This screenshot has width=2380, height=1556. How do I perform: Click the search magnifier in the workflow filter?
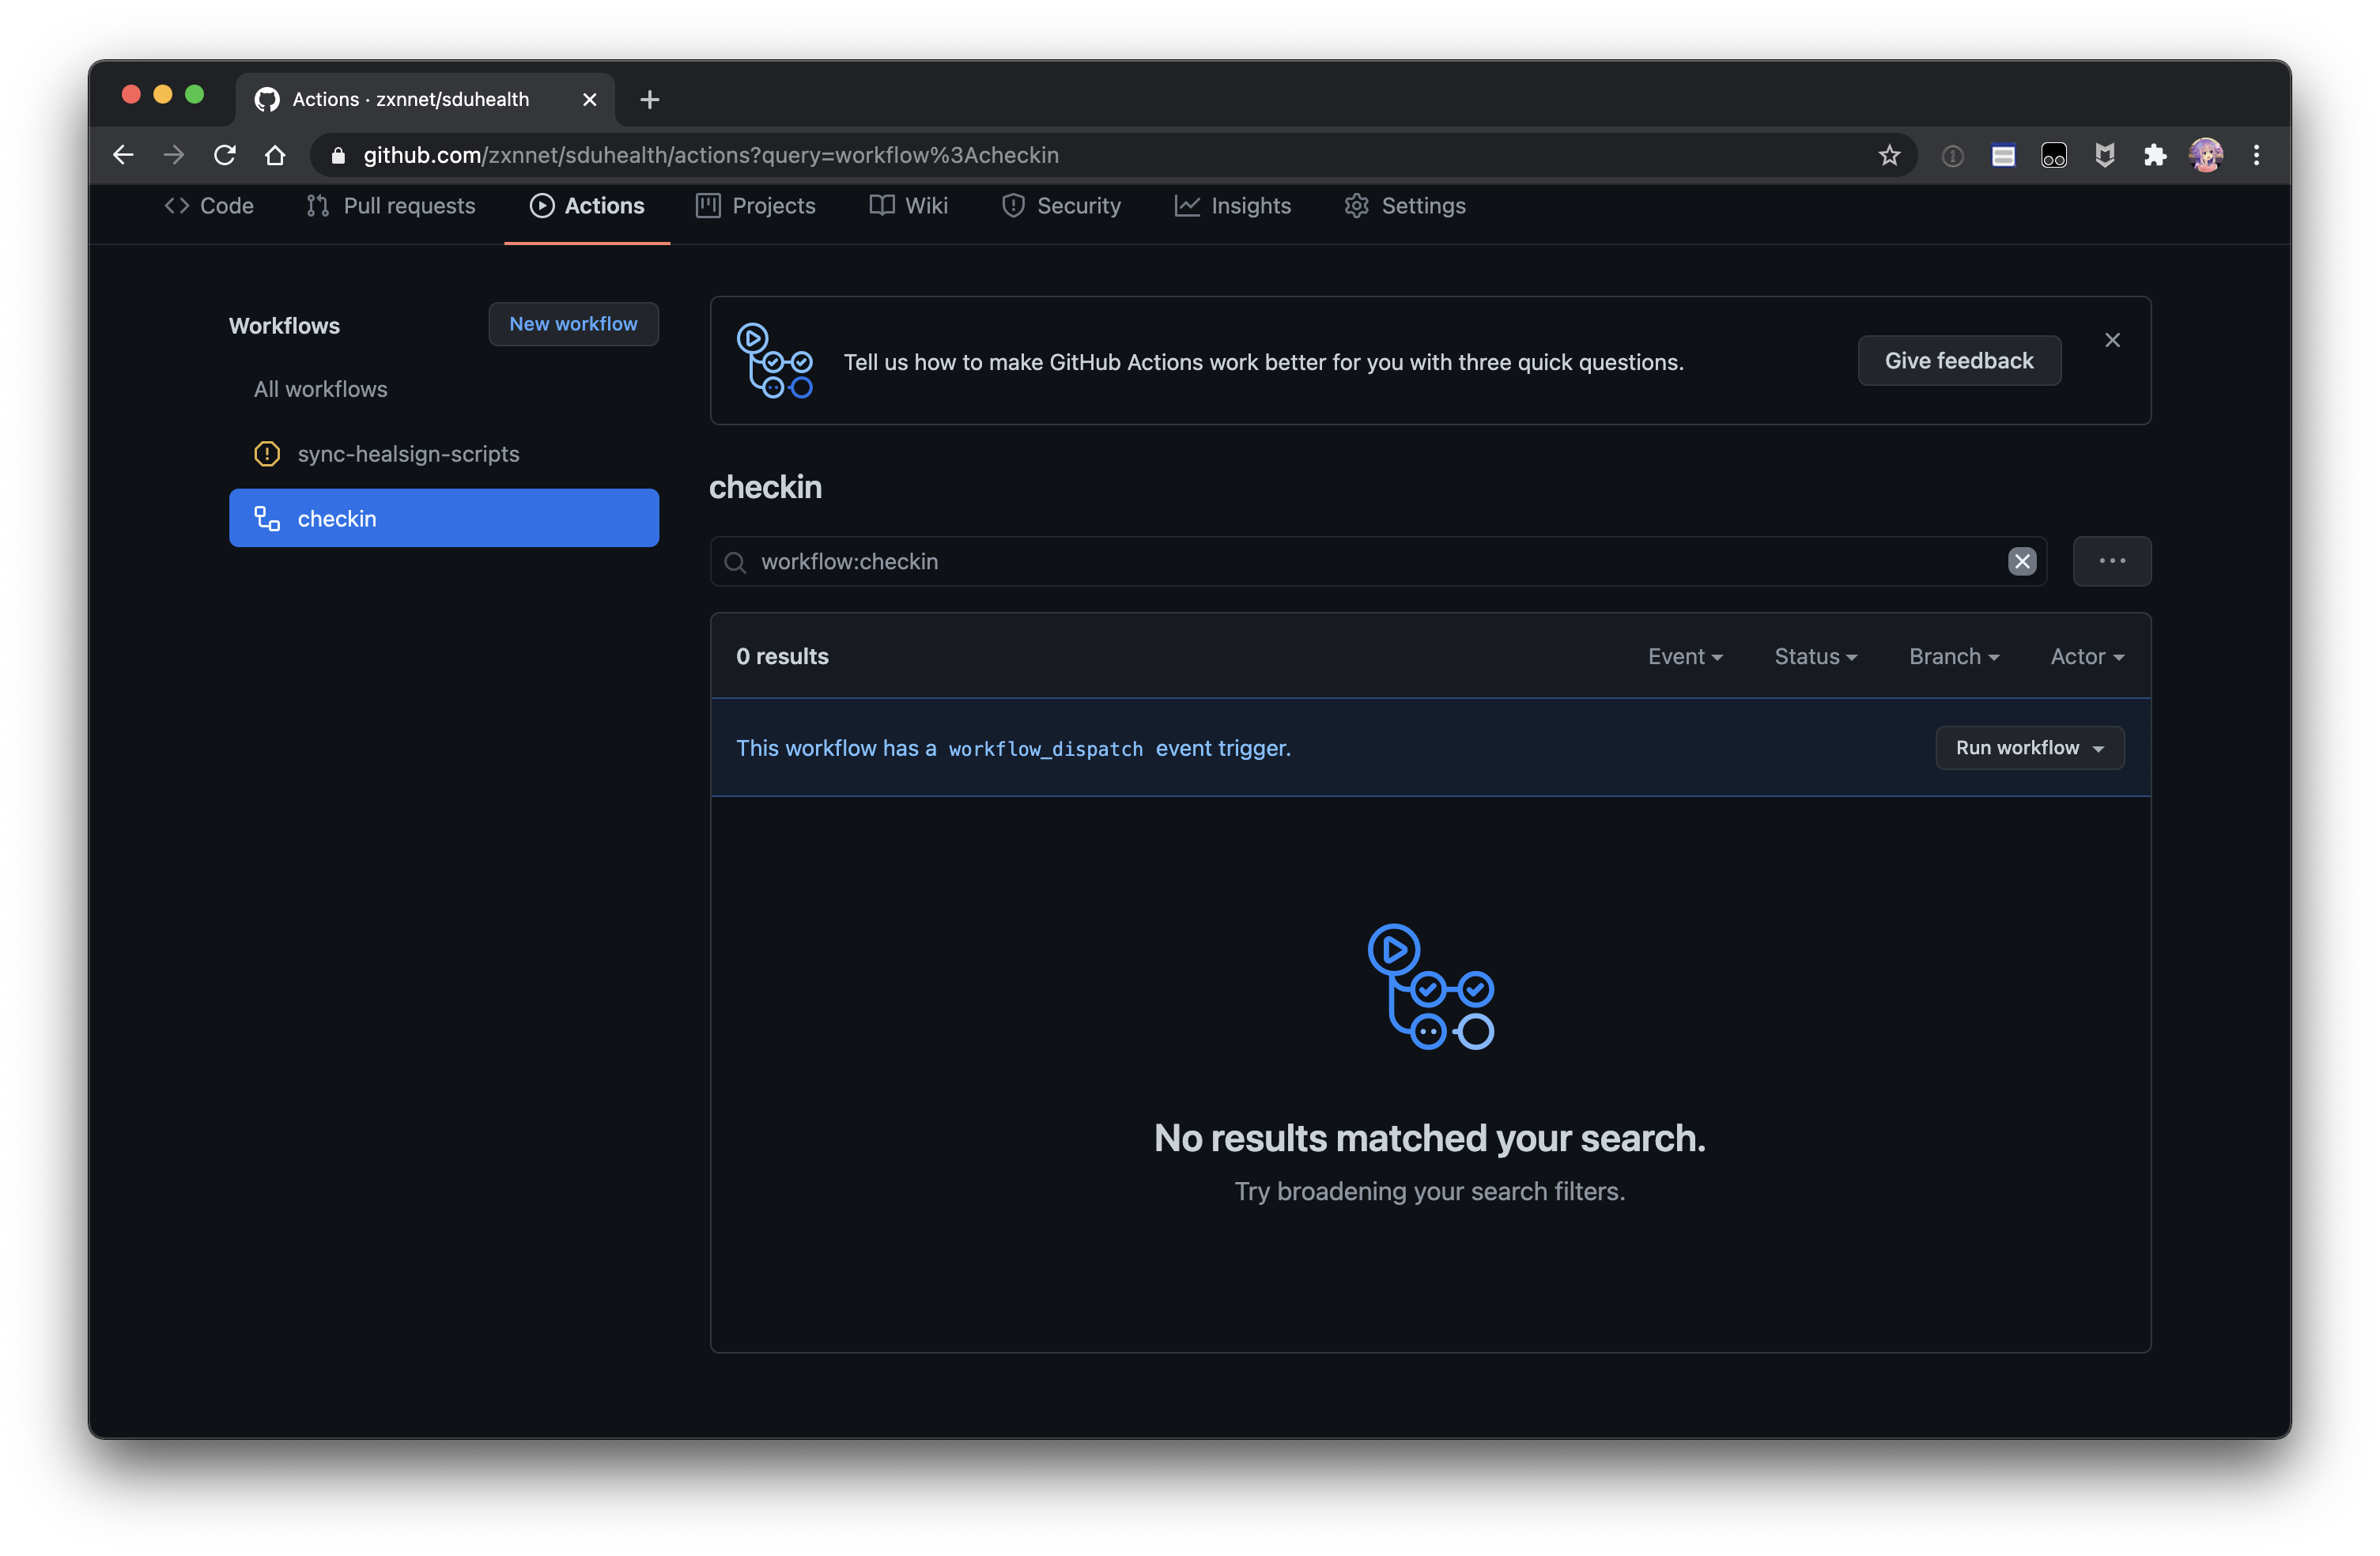click(736, 561)
